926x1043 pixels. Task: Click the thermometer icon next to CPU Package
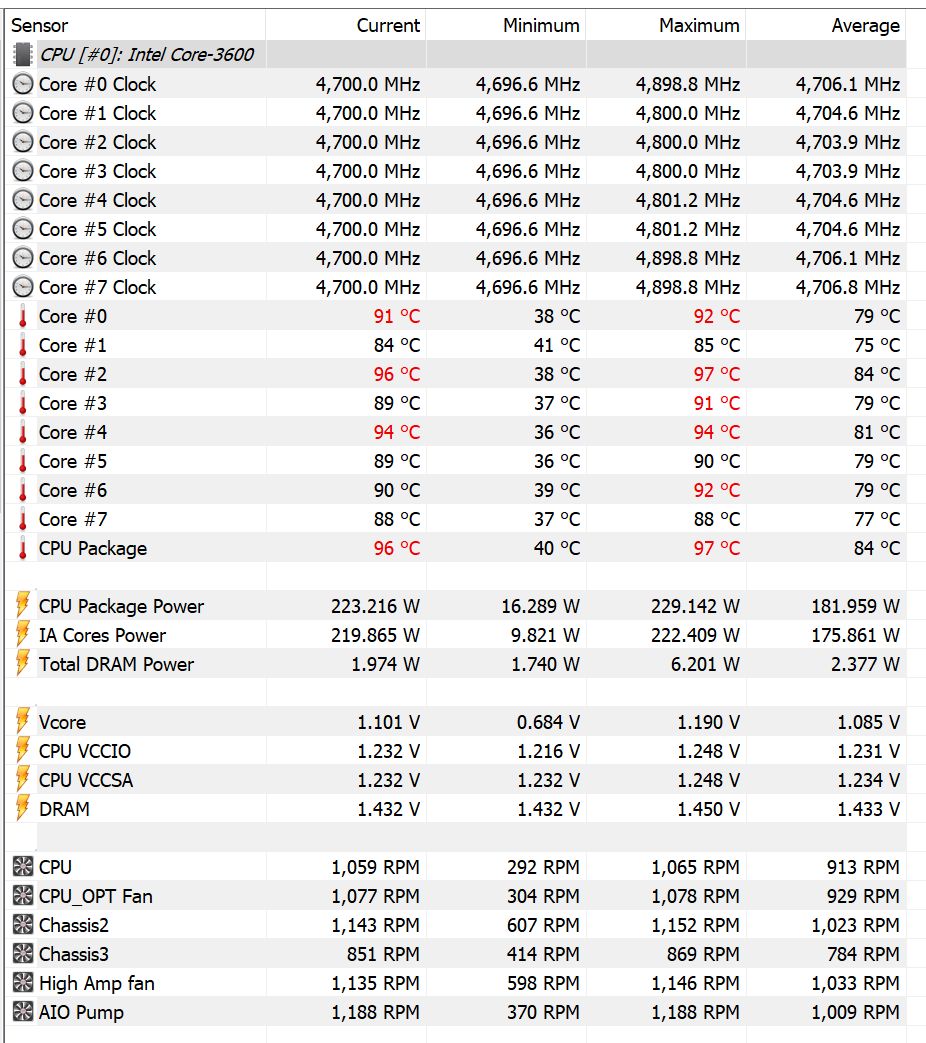[x=23, y=548]
